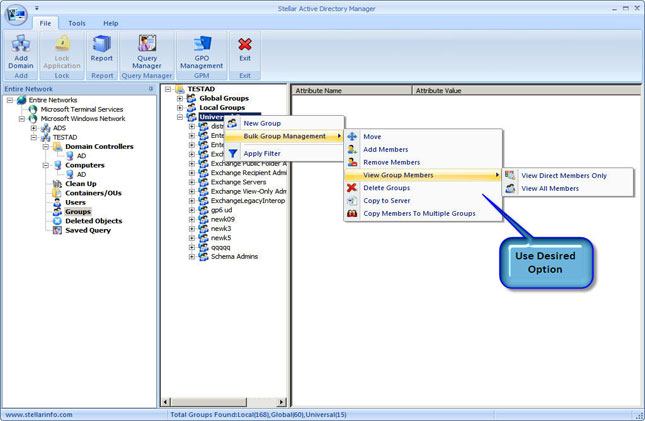
Task: Switch to the File ribbon tab
Action: (x=45, y=23)
